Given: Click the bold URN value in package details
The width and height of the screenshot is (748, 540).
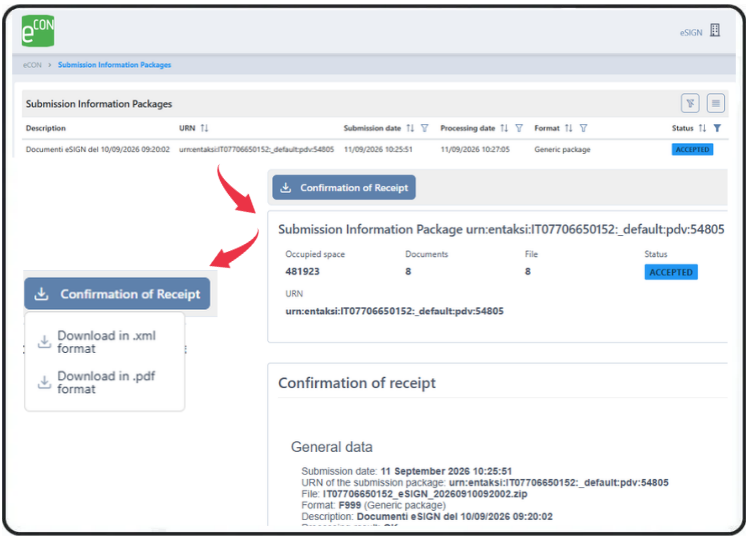Looking at the screenshot, I should [395, 311].
